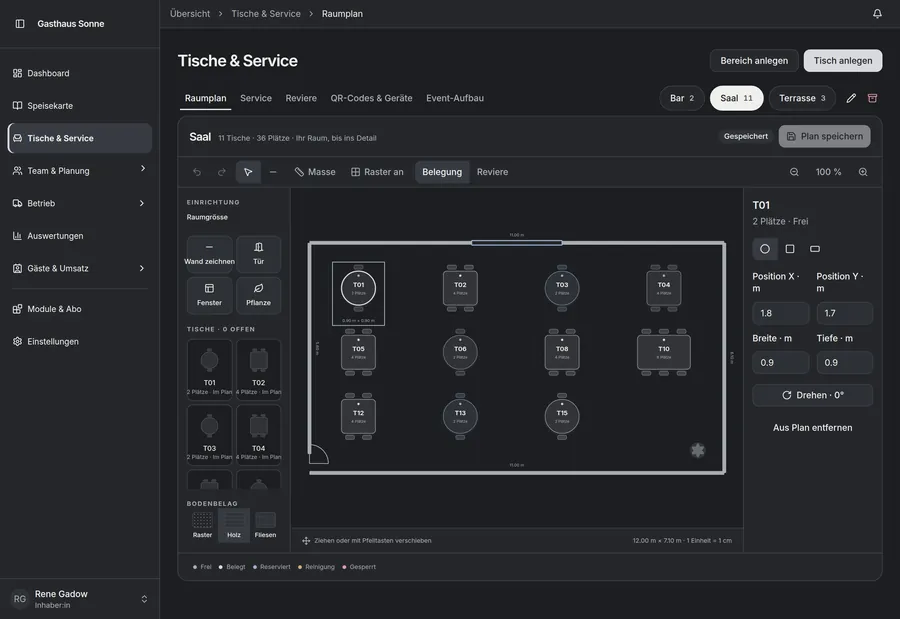The height and width of the screenshot is (619, 900).
Task: Switch to the Terrasse area
Action: (802, 98)
